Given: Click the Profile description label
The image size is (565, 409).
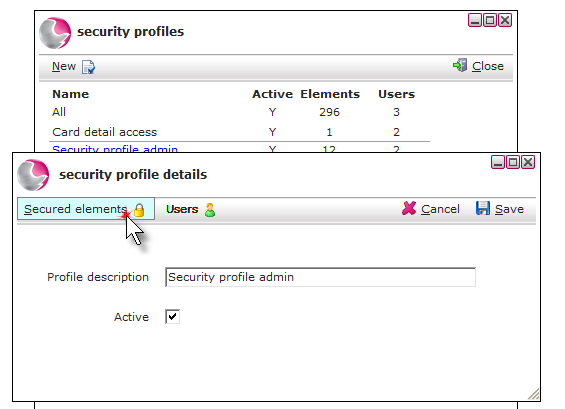Looking at the screenshot, I should [x=98, y=277].
